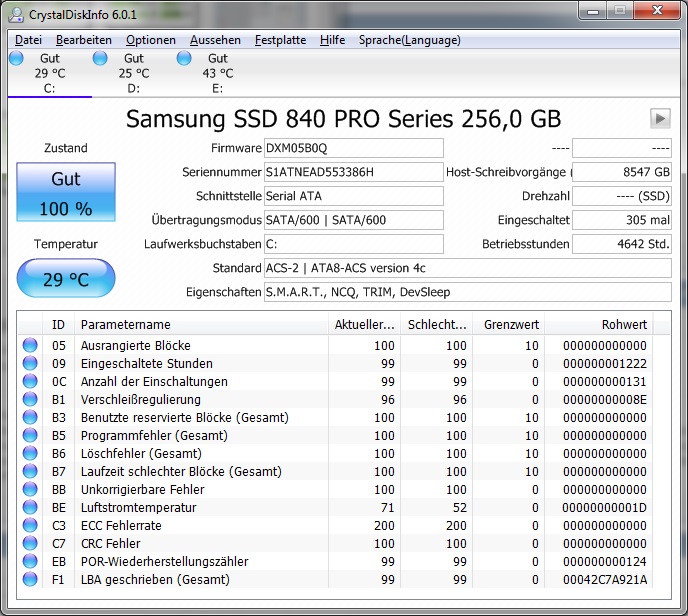This screenshot has height=616, width=688.
Task: Click status icon of Laufzeit schlechter Blöcke row
Action: coord(30,471)
